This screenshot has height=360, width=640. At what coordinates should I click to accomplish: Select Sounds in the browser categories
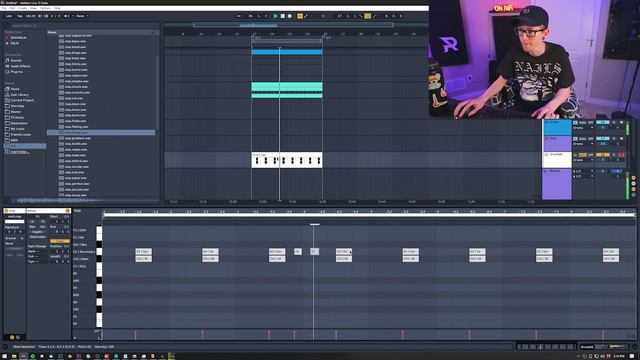point(16,60)
